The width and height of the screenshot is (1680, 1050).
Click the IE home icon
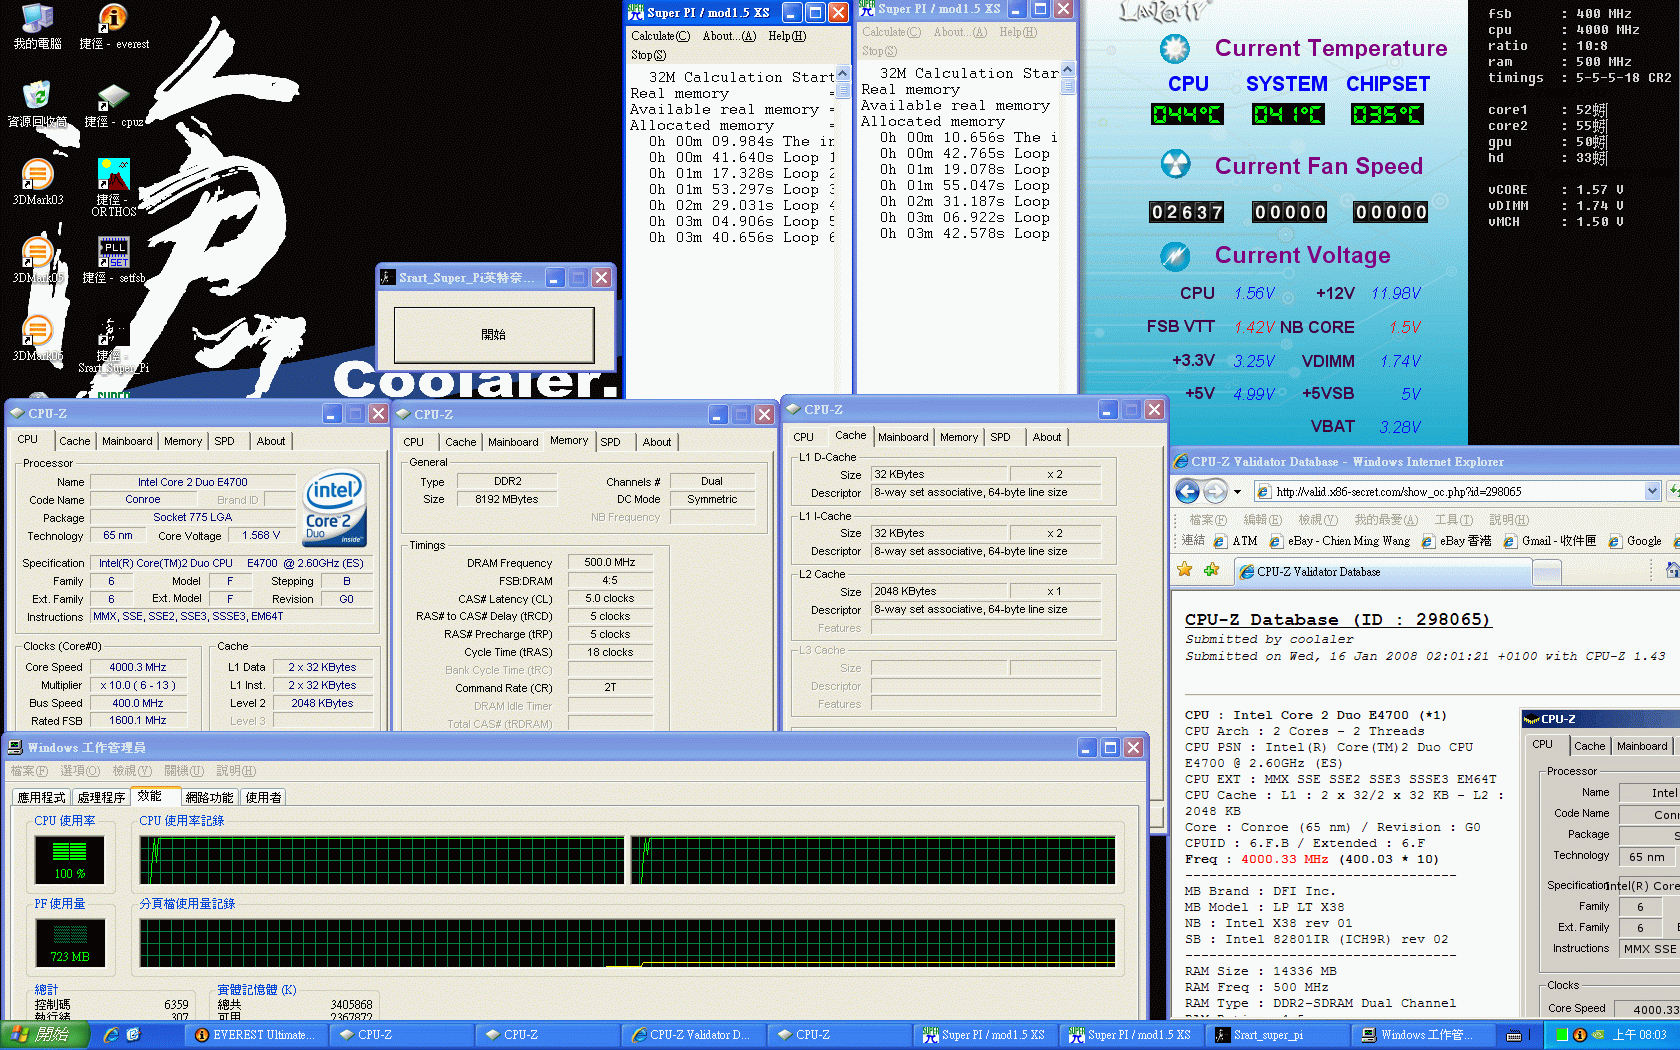click(x=1672, y=570)
